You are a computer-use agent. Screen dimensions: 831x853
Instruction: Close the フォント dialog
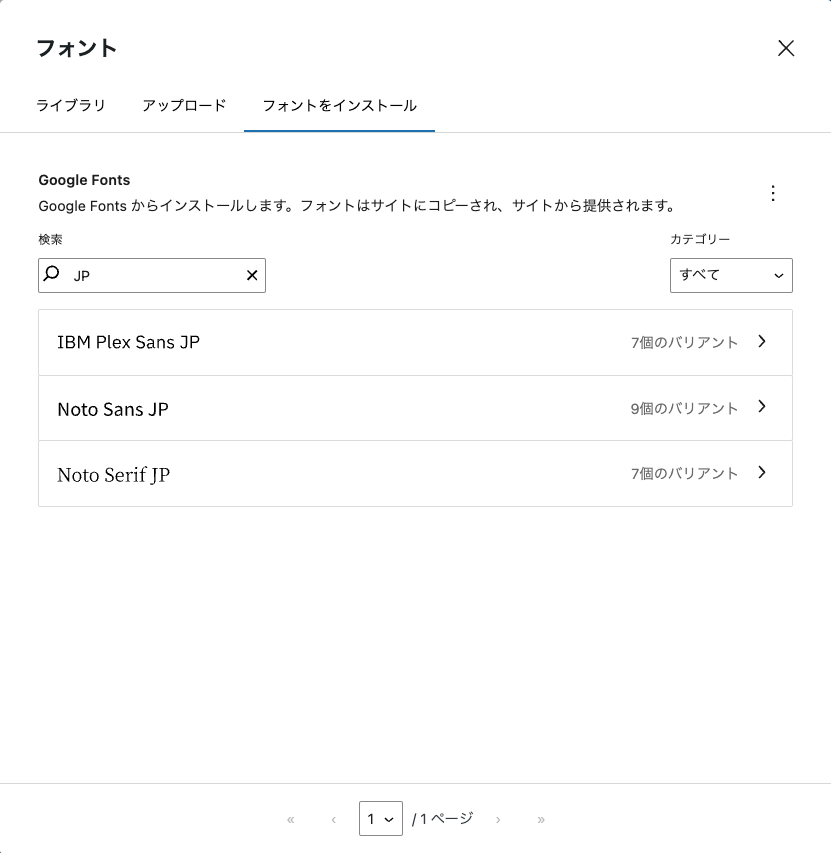(x=785, y=48)
